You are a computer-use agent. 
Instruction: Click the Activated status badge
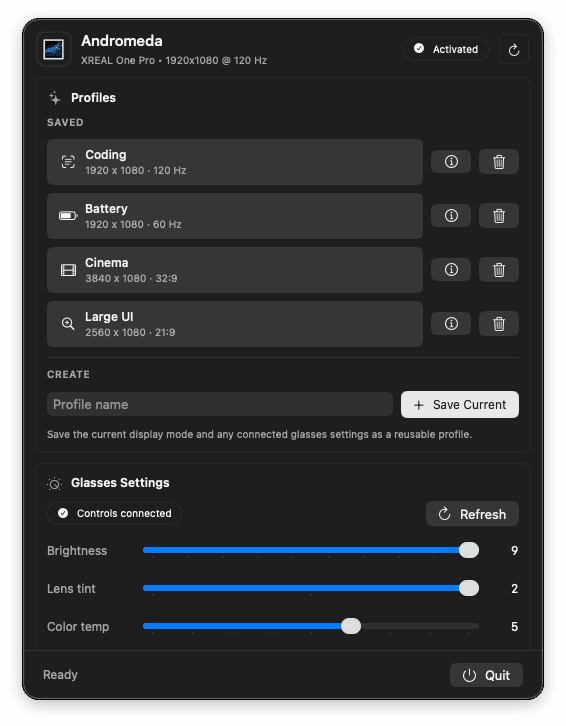click(x=446, y=49)
